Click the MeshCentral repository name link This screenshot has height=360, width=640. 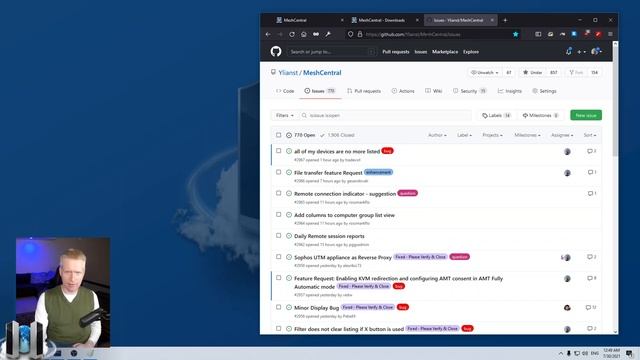[322, 73]
